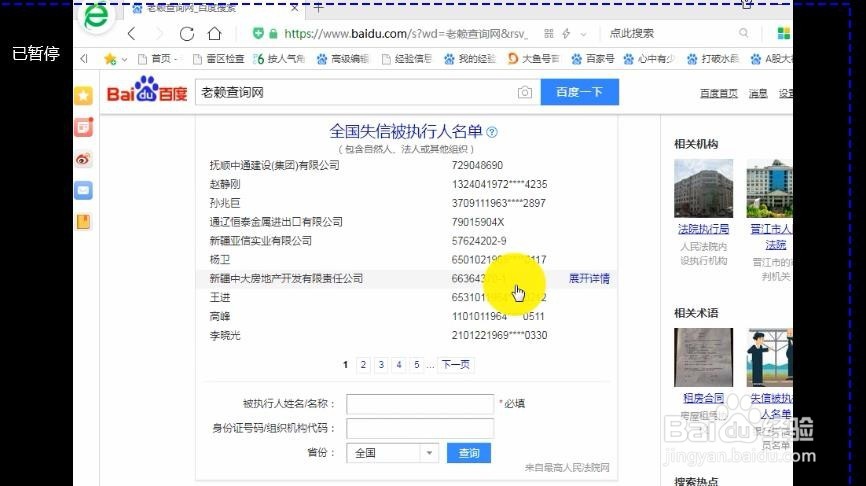Open 首页 bookmark

pyautogui.click(x=157, y=59)
